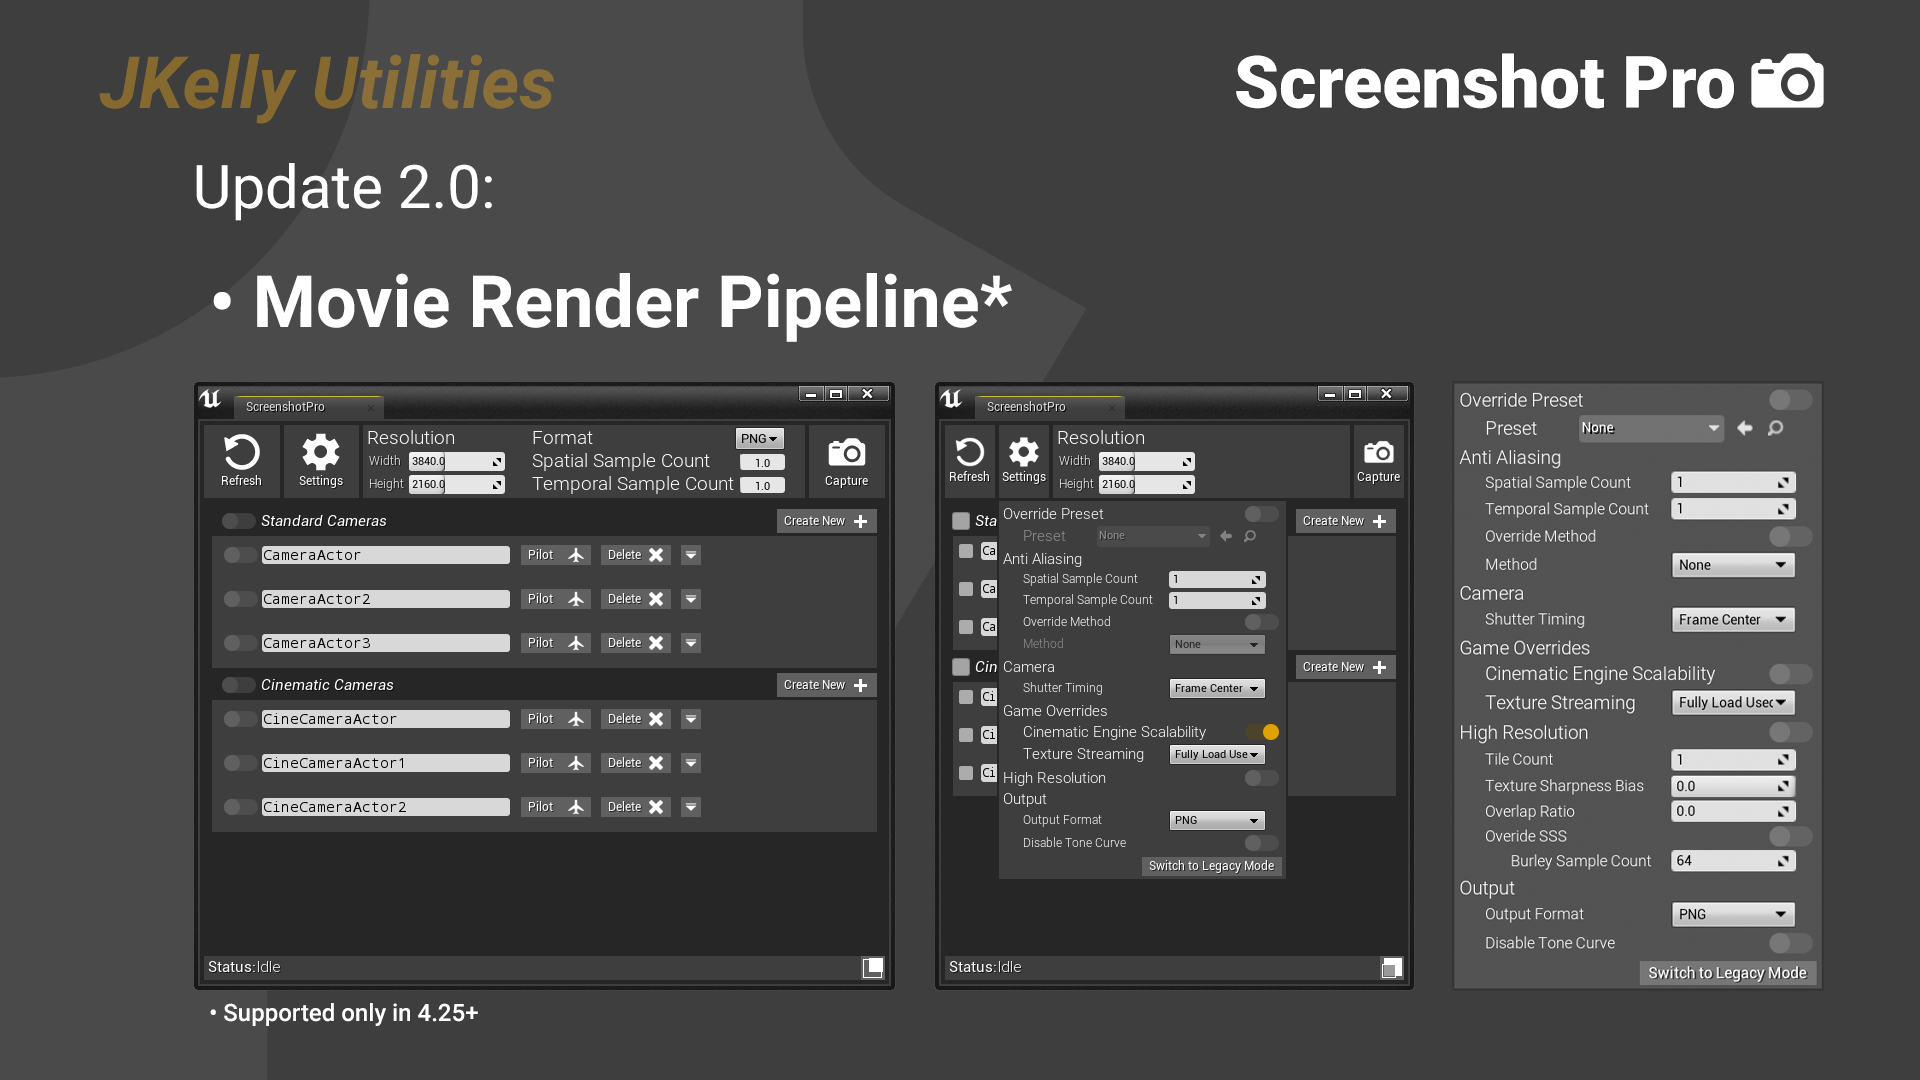The image size is (1920, 1080).
Task: Click Switch to Legacy Mode button
Action: pos(1209,865)
